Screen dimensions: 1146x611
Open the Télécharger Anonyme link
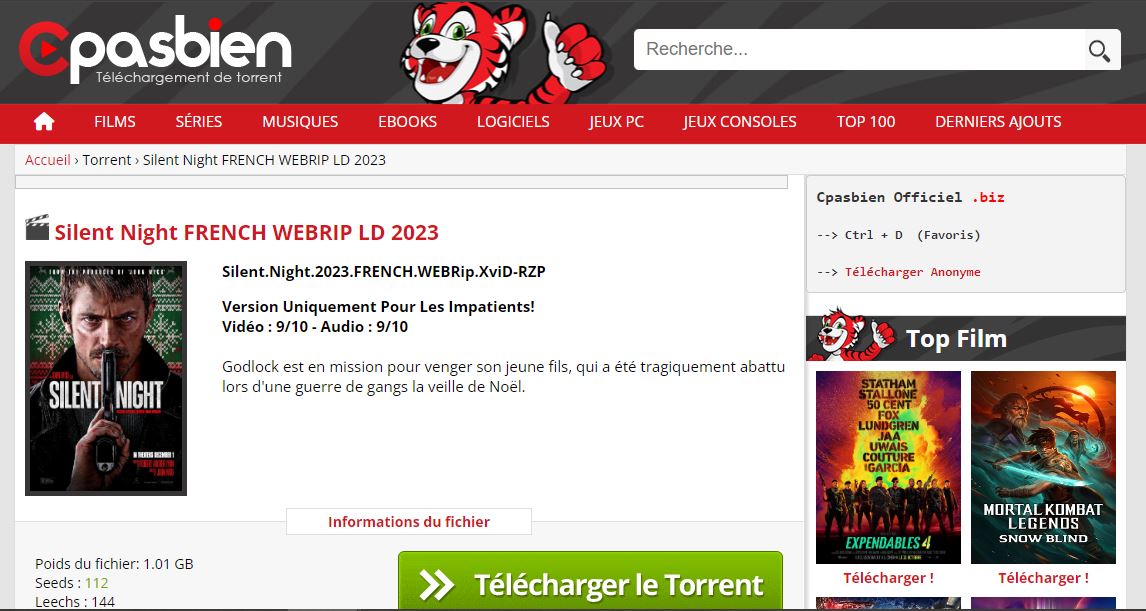[912, 272]
